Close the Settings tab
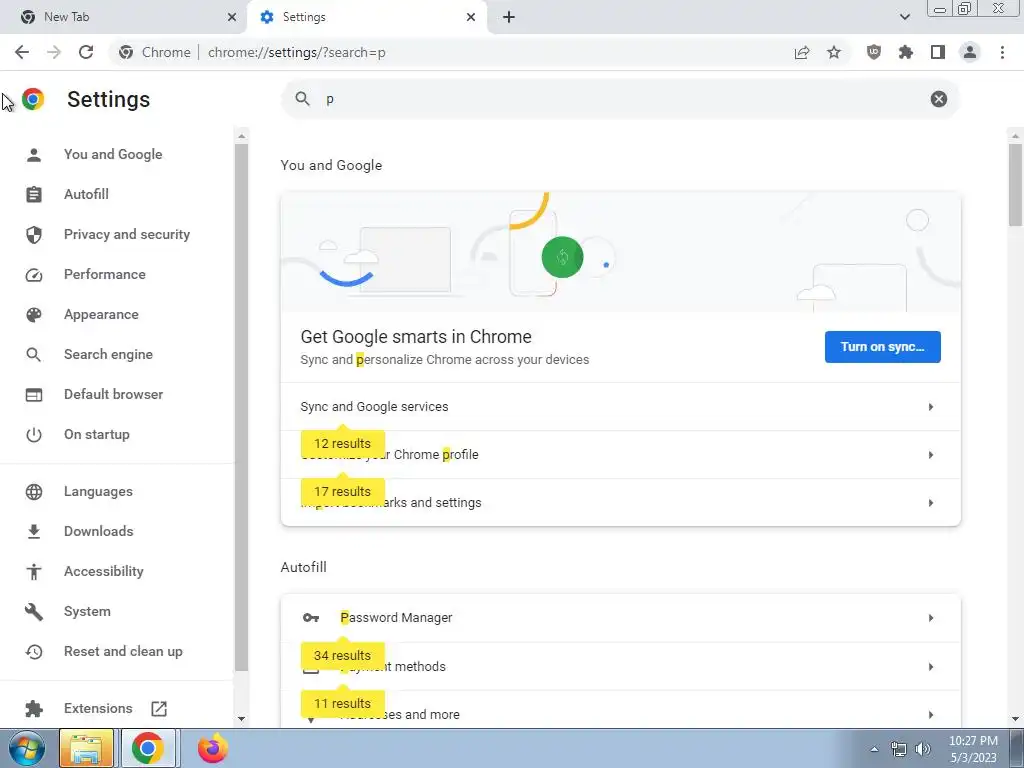 coord(471,17)
